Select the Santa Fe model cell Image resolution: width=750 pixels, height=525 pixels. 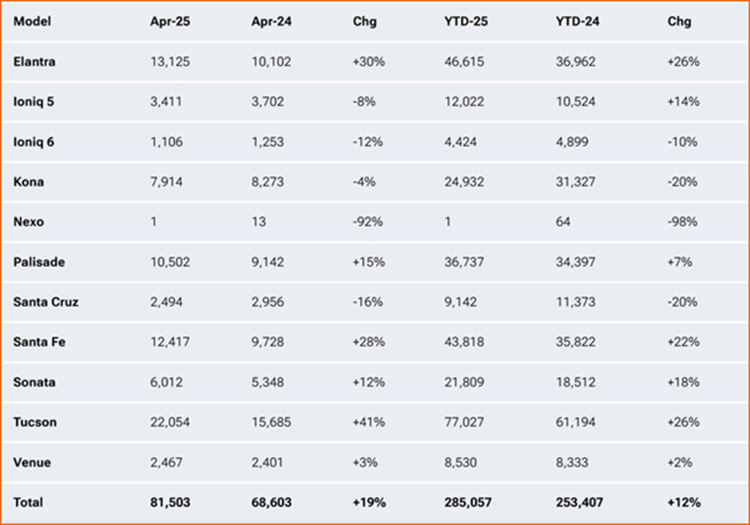coord(39,342)
